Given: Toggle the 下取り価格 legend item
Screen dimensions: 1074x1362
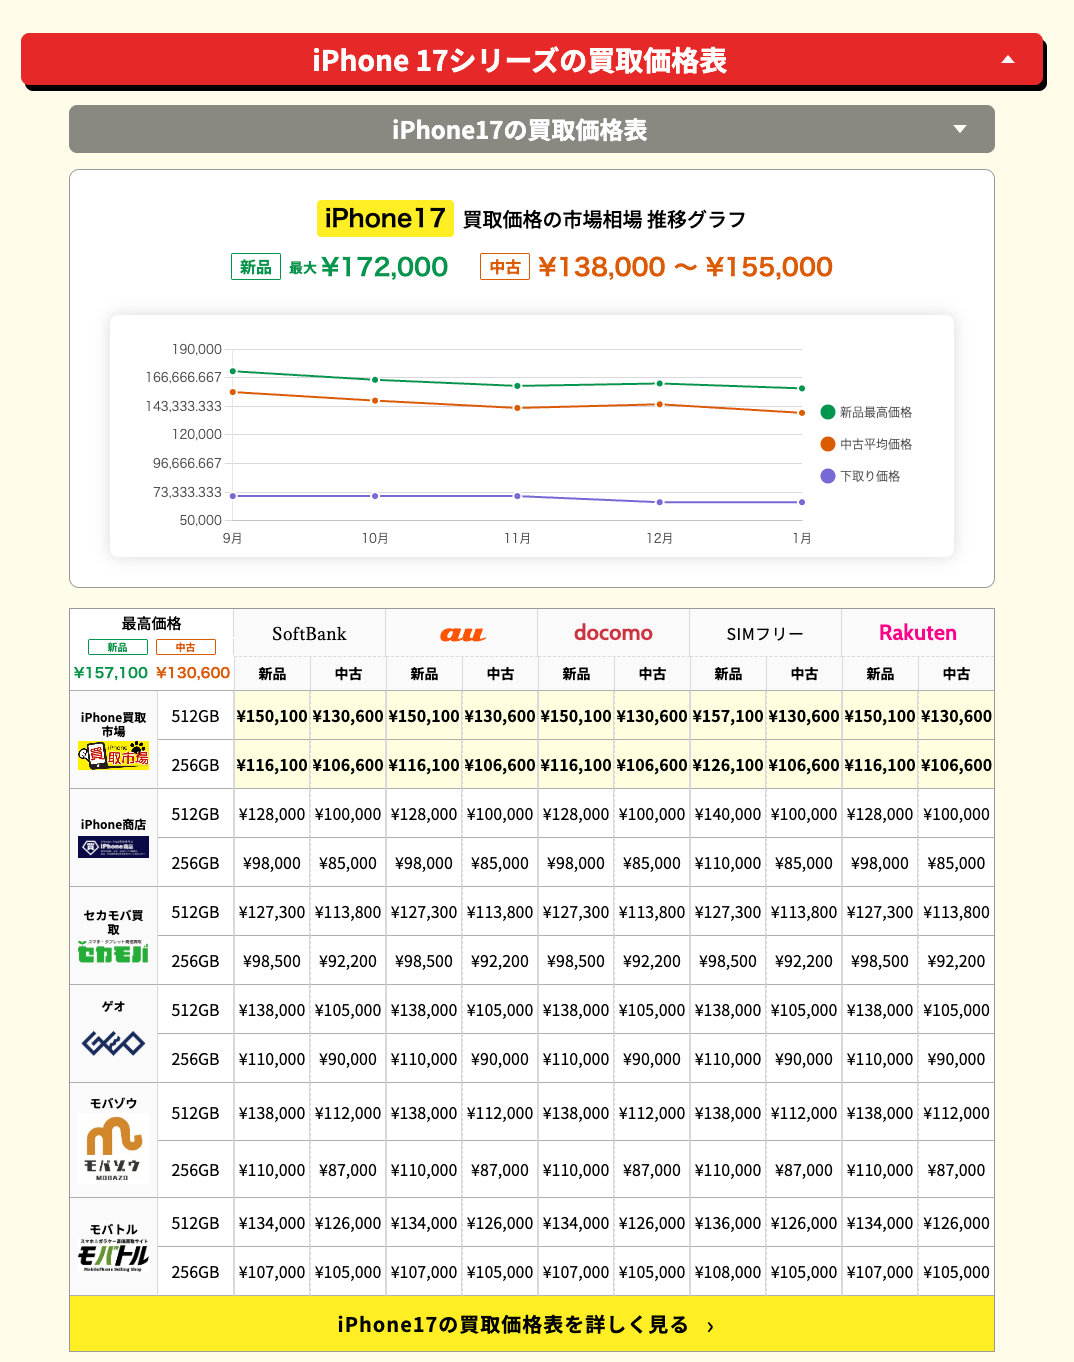Looking at the screenshot, I should click(x=860, y=476).
